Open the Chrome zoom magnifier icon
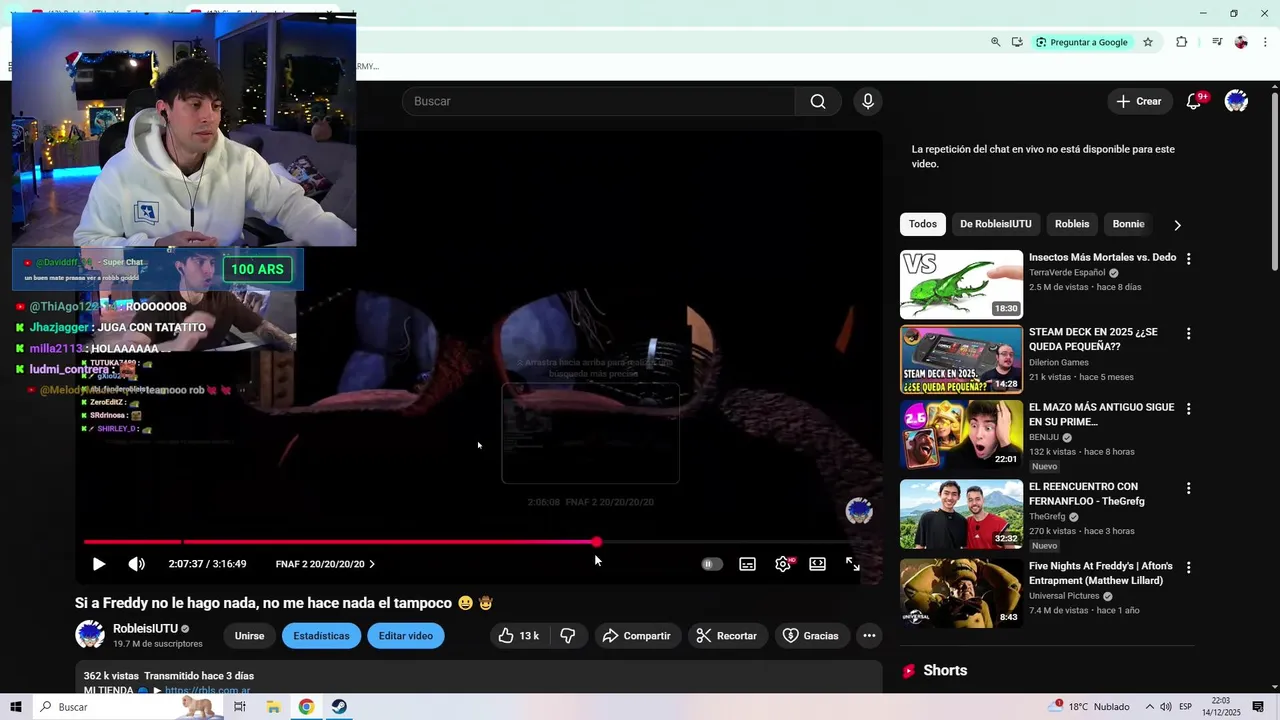Viewport: 1280px width, 720px height. pyautogui.click(x=995, y=42)
